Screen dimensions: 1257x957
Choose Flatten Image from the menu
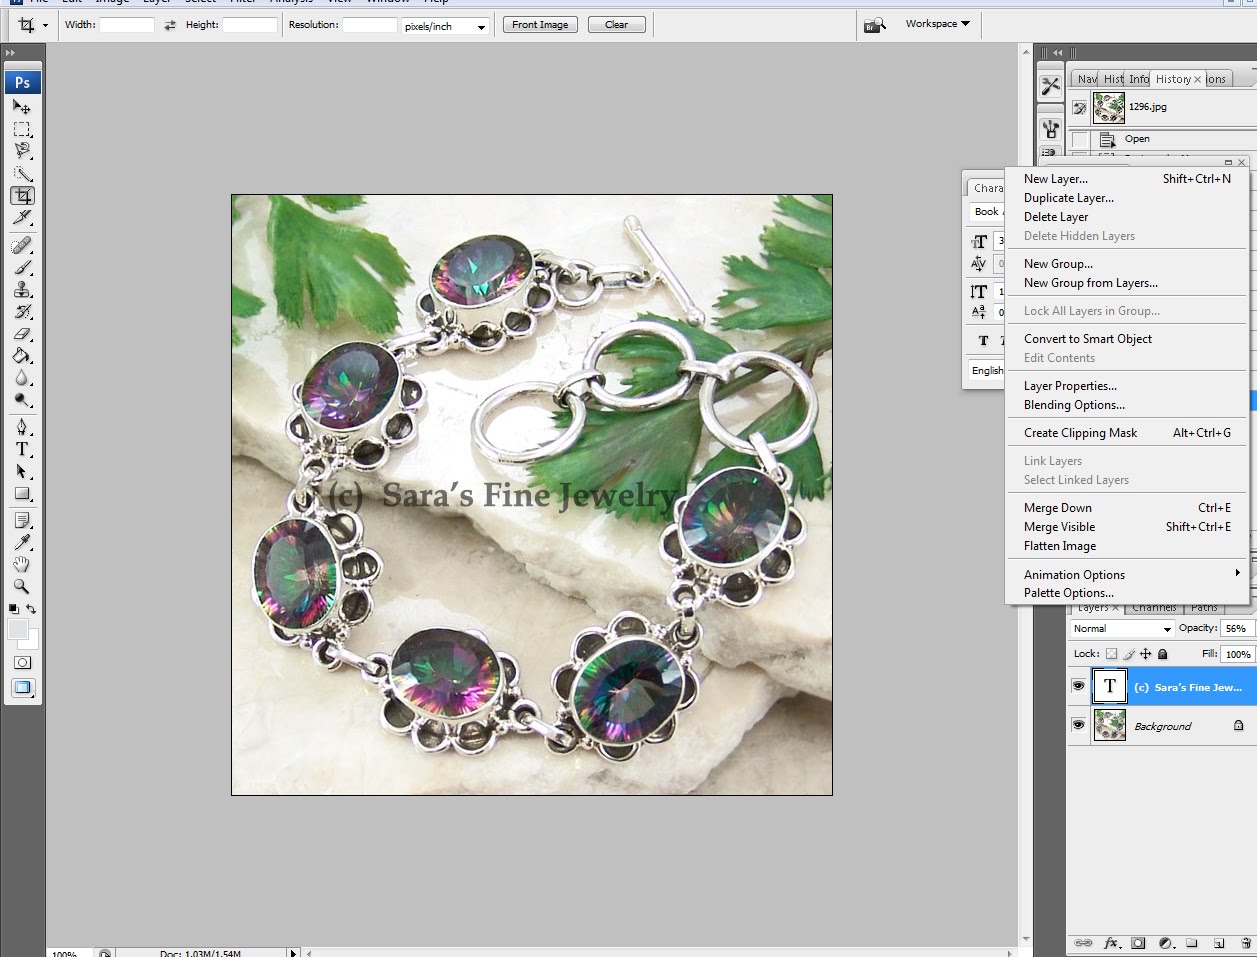1060,546
